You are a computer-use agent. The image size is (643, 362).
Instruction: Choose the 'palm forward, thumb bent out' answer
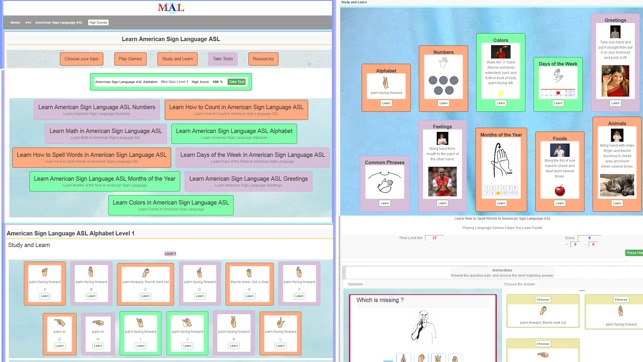pos(543,312)
